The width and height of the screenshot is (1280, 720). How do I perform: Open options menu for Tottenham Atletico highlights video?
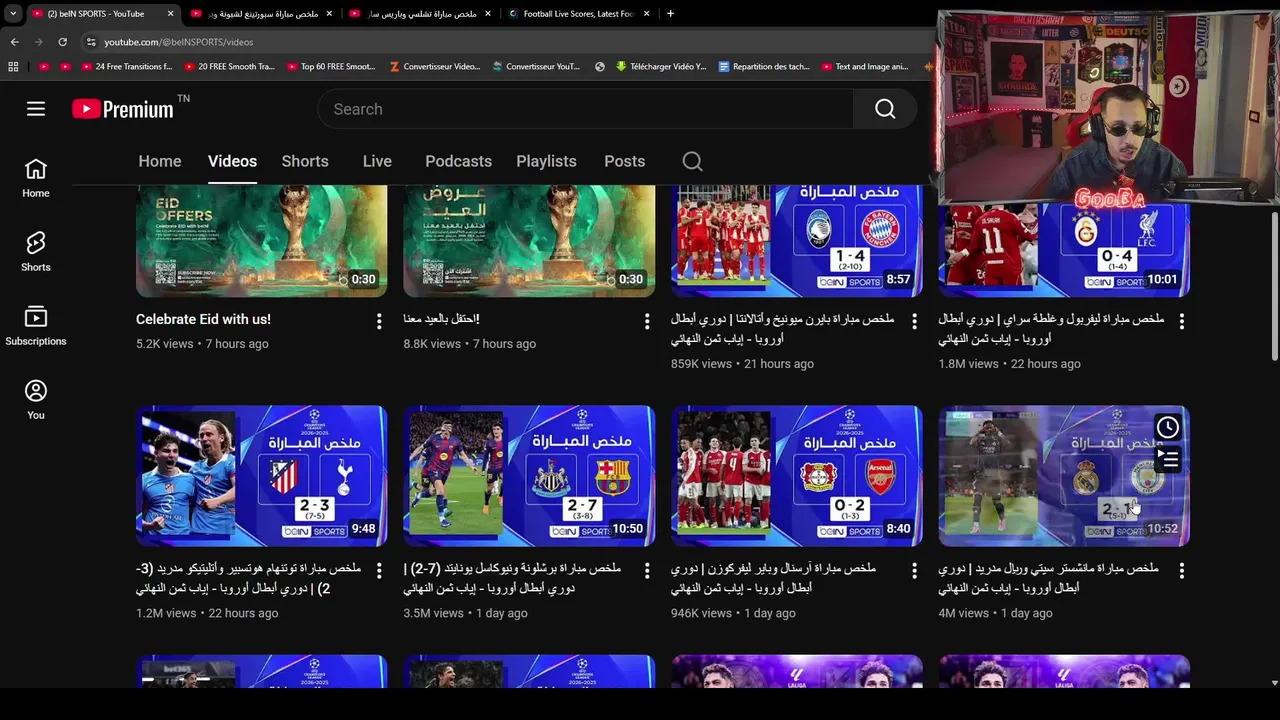click(x=379, y=570)
